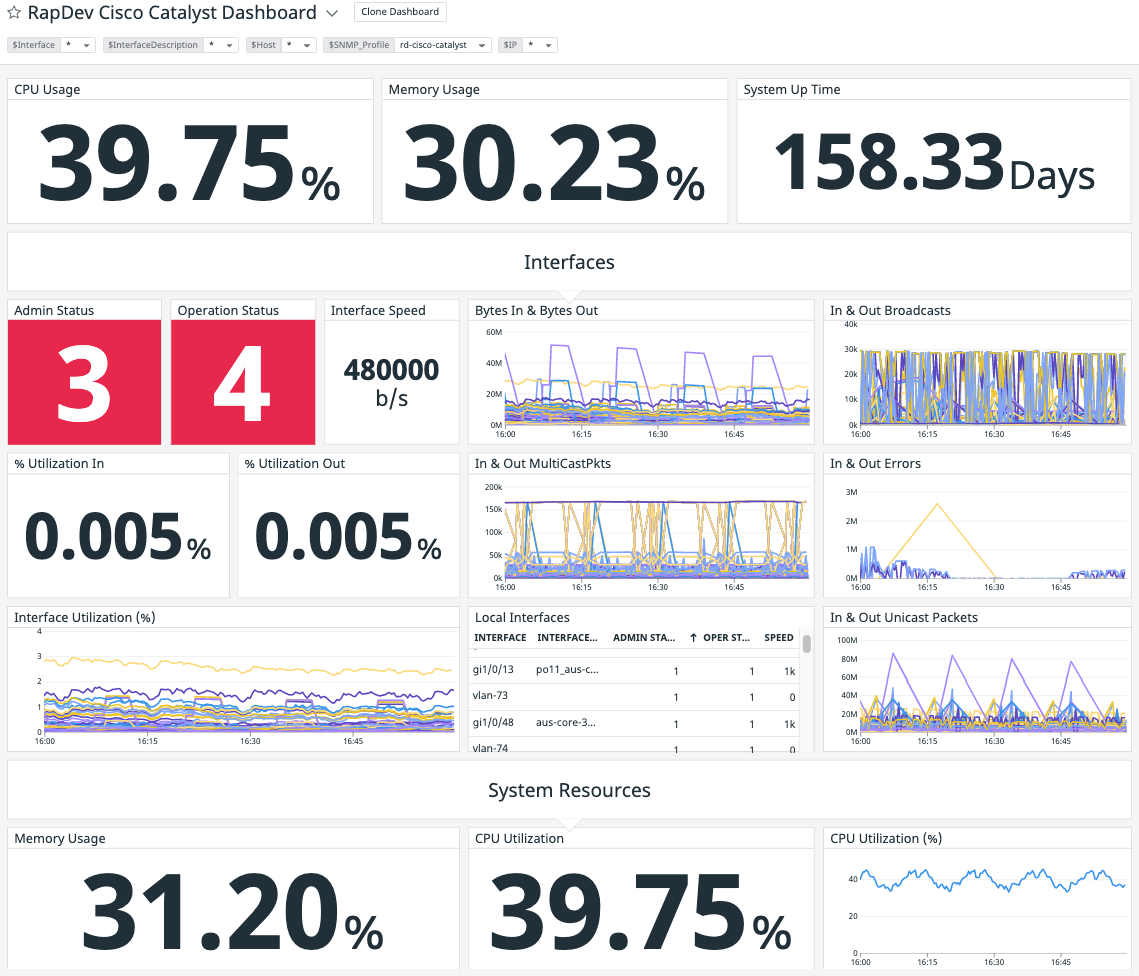Click the po11_aus-c... description cell

tap(567, 670)
